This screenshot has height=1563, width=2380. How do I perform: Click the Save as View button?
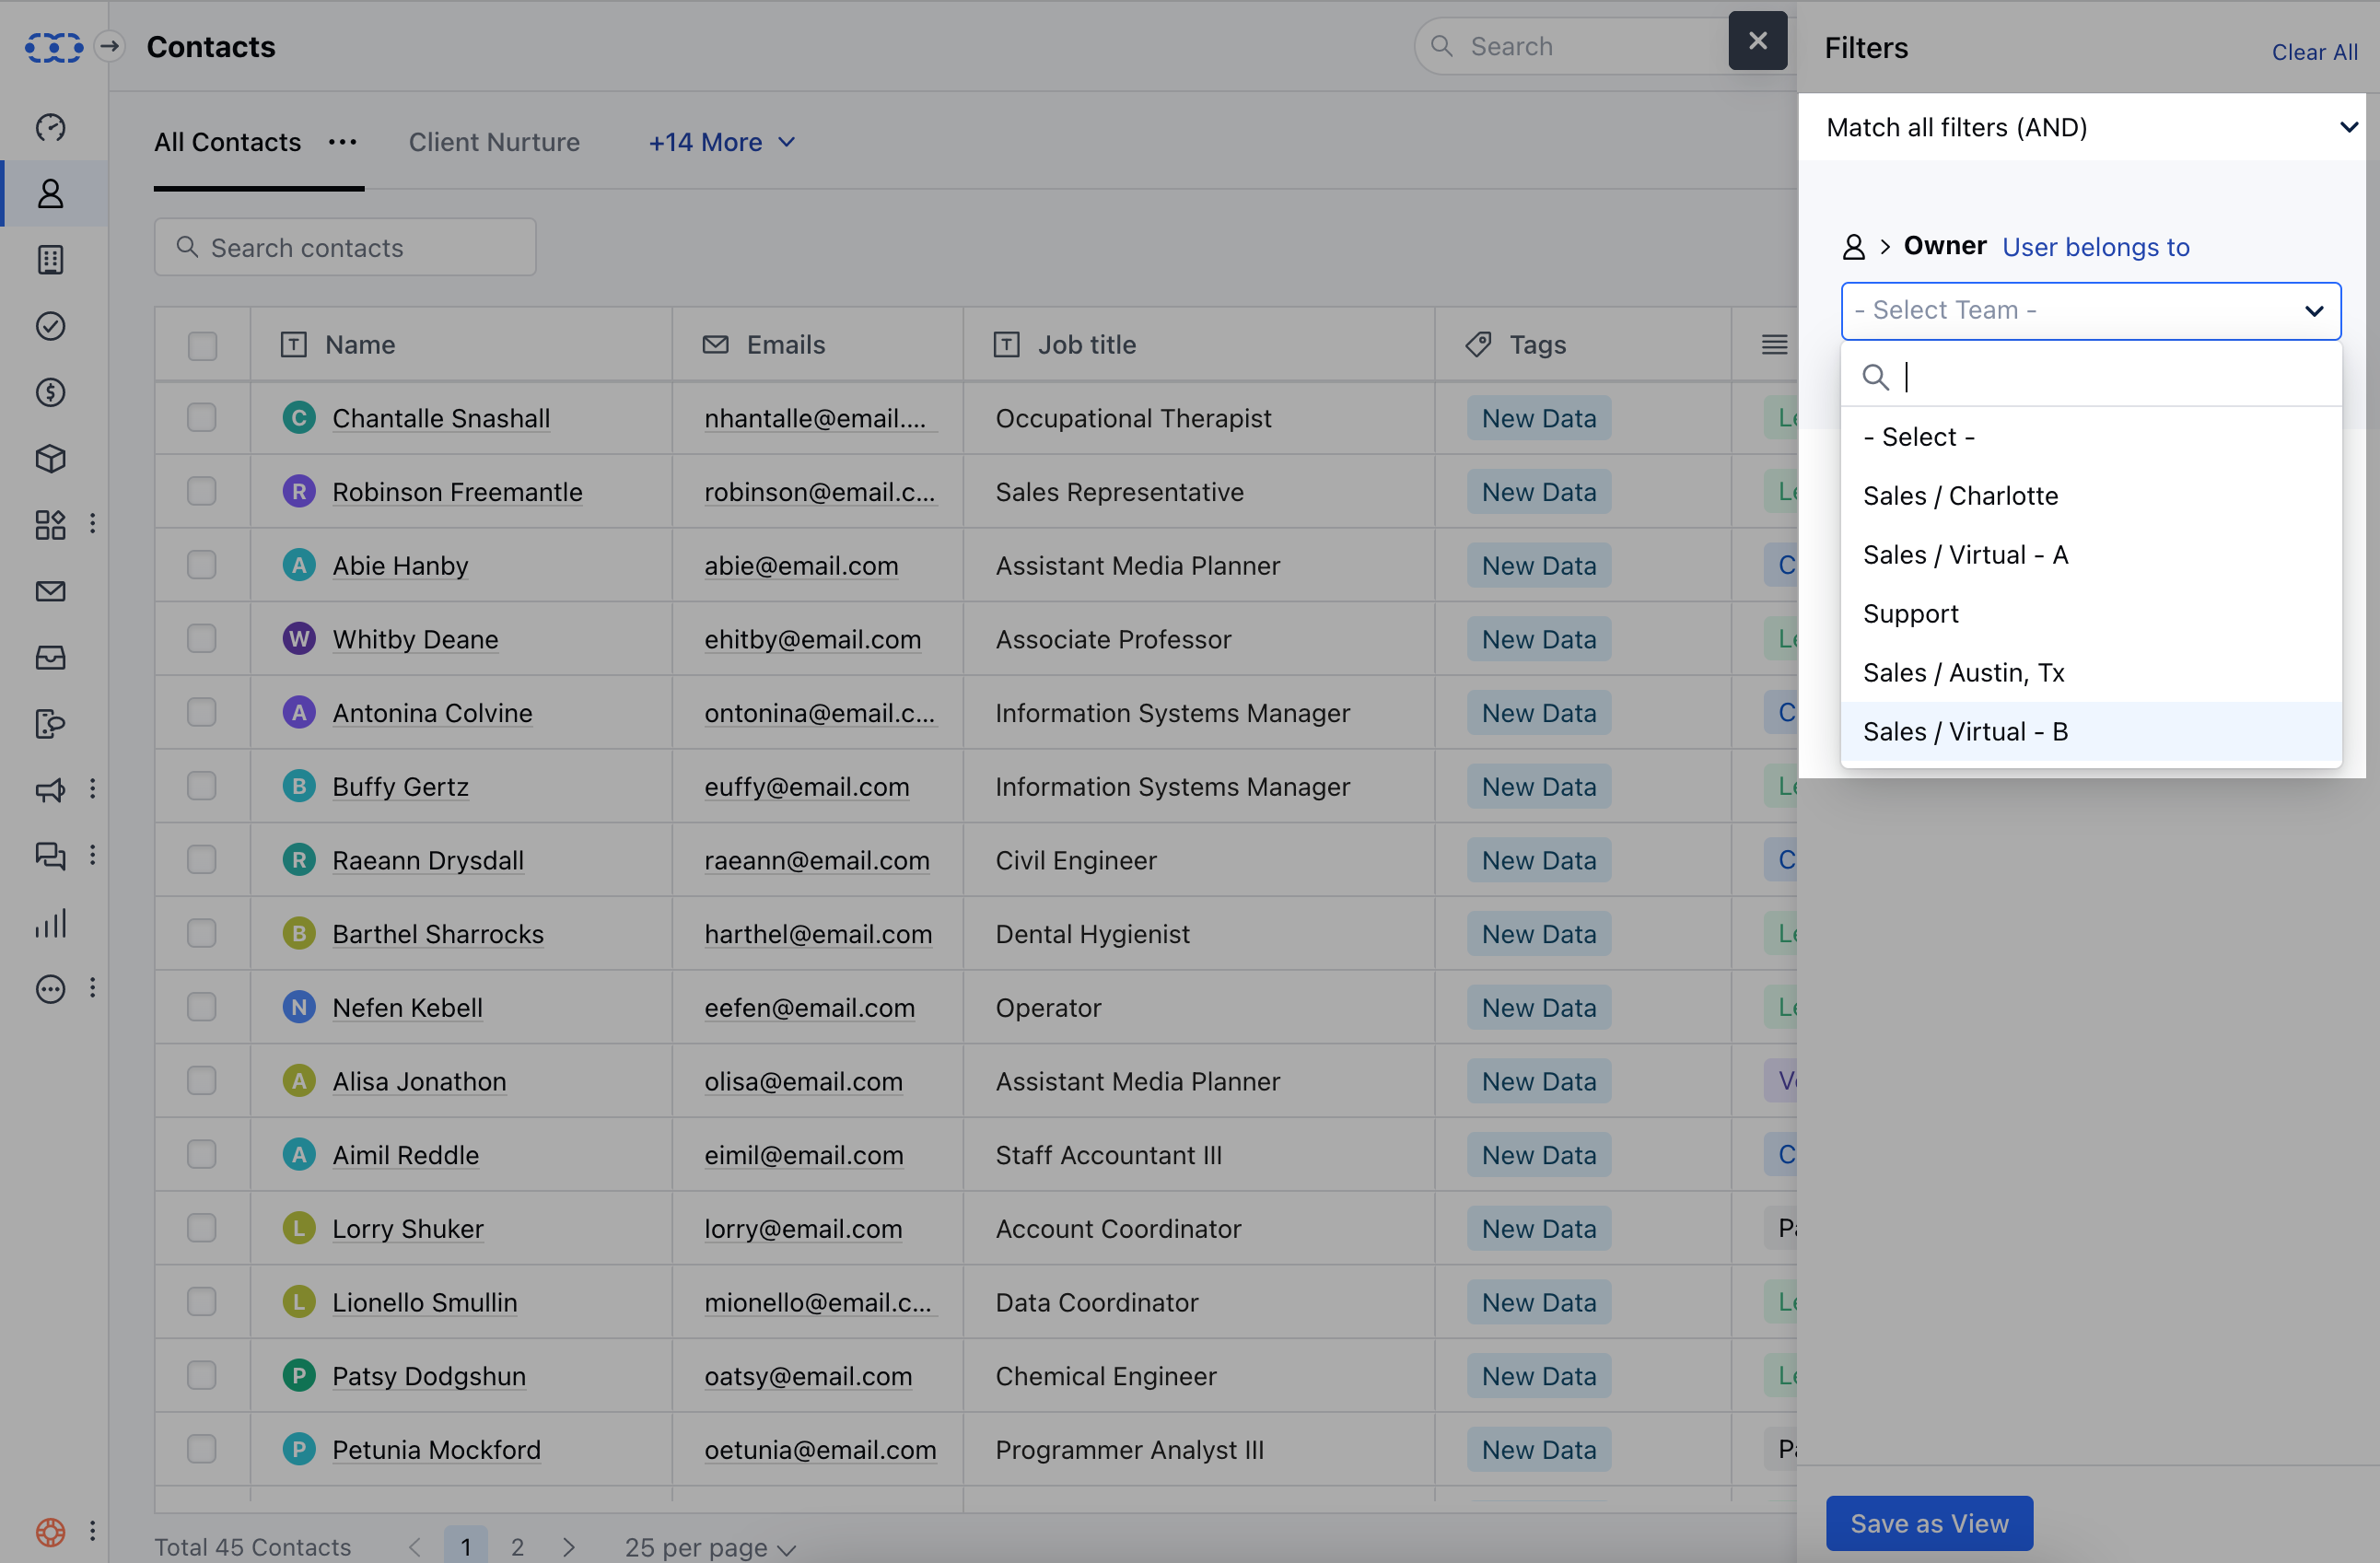point(1928,1523)
